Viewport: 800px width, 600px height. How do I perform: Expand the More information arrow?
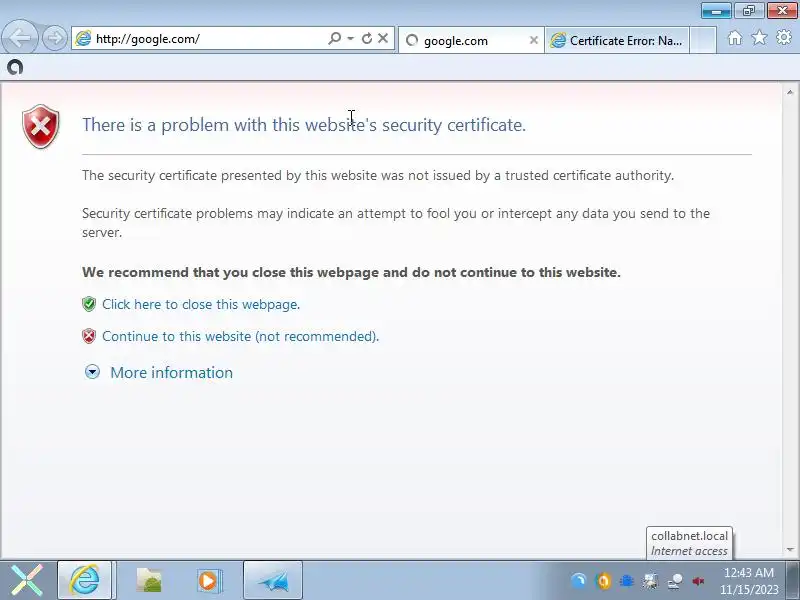point(92,372)
